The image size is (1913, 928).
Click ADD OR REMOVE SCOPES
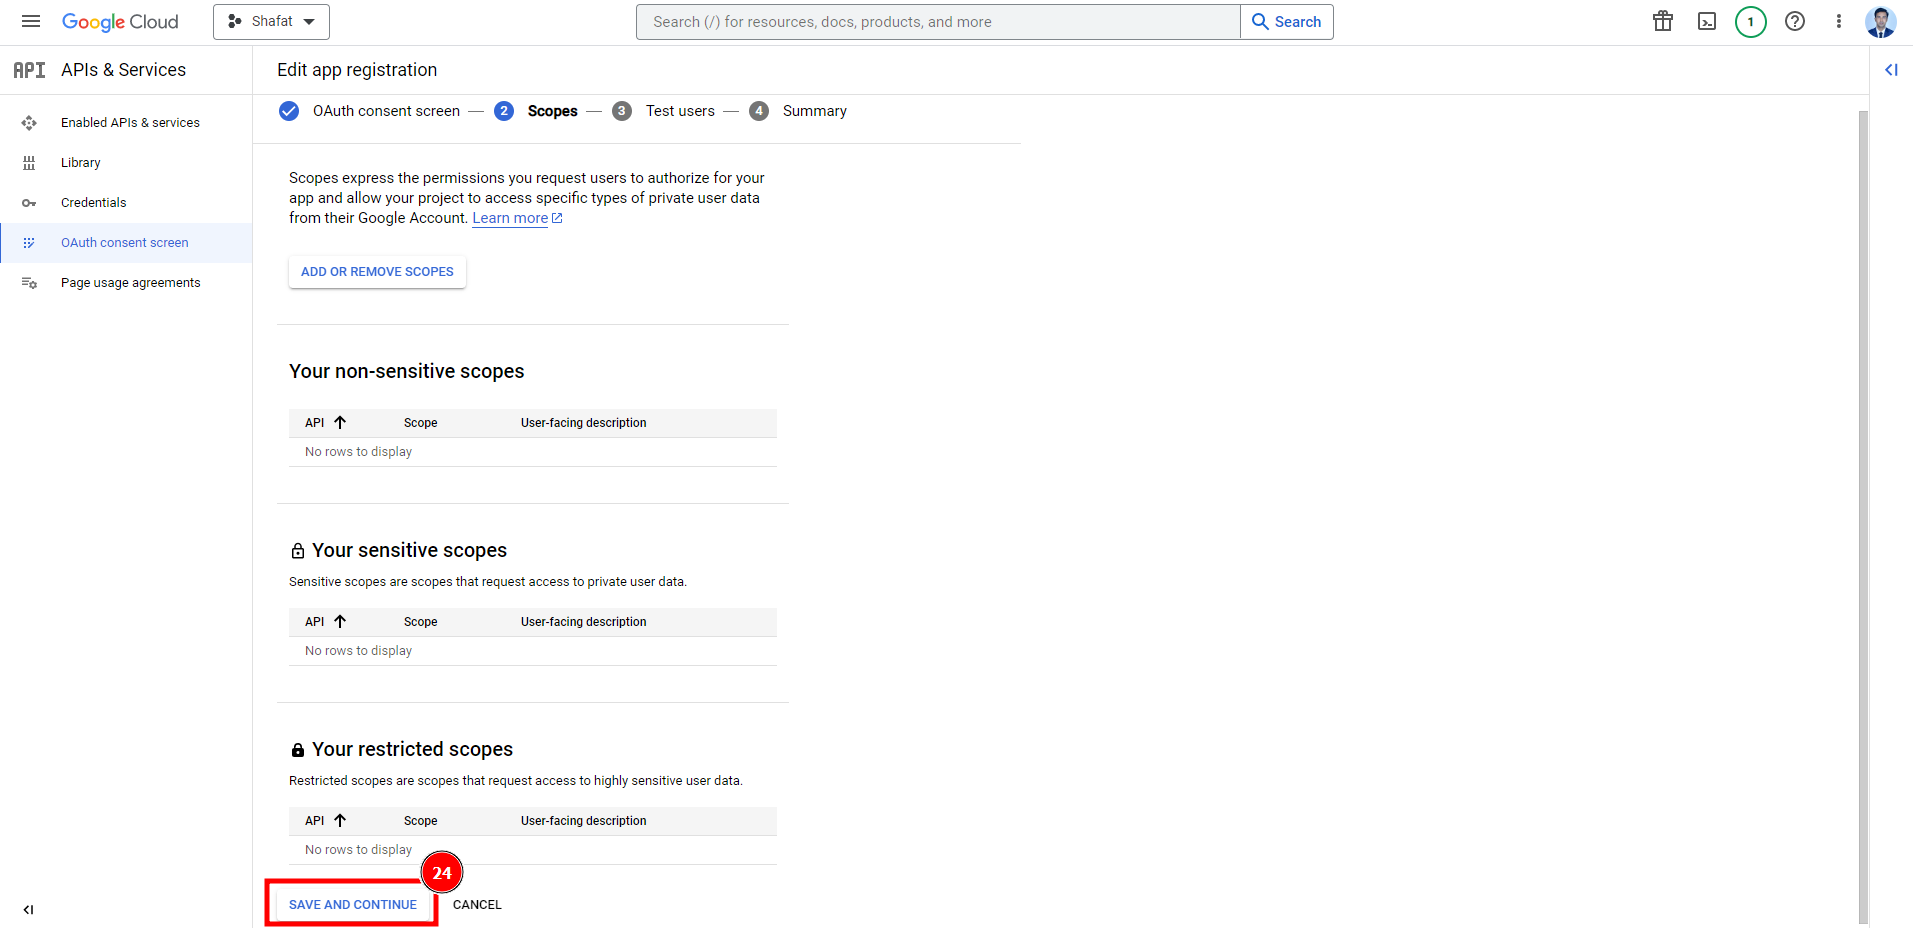click(x=377, y=271)
